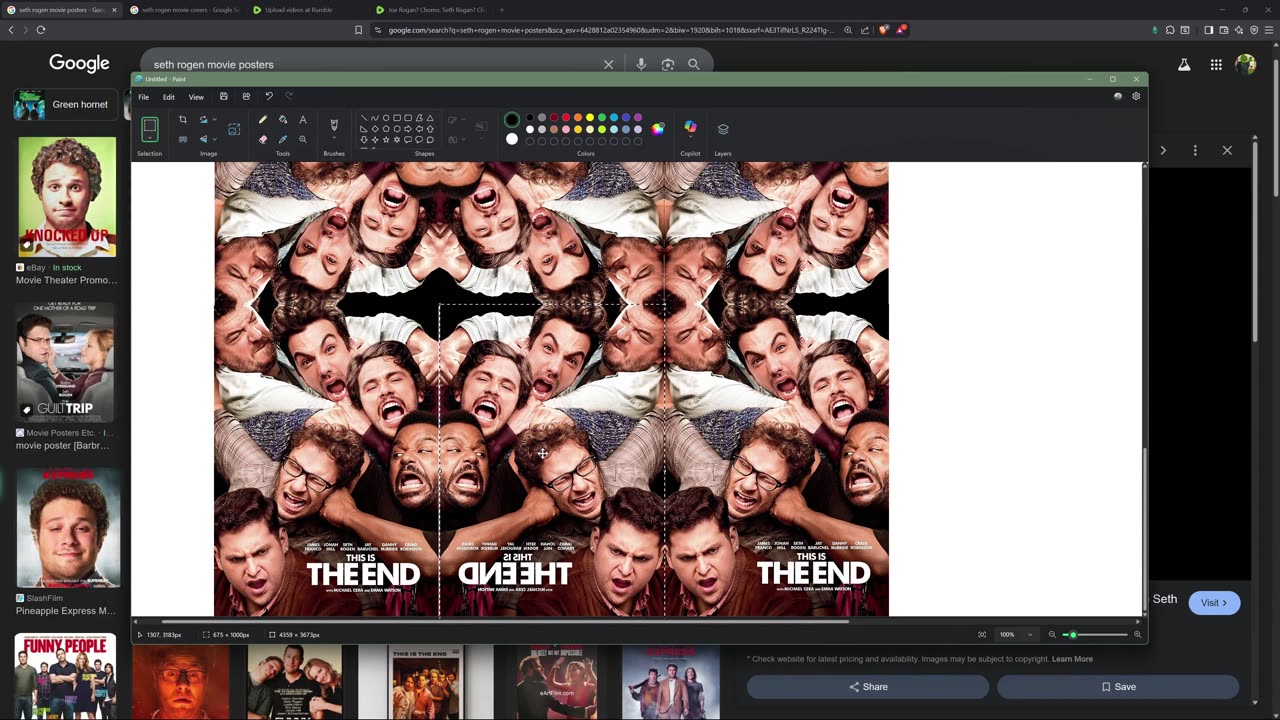Viewport: 1280px width, 720px height.
Task: Activate the Magnifier tool
Action: 303,139
